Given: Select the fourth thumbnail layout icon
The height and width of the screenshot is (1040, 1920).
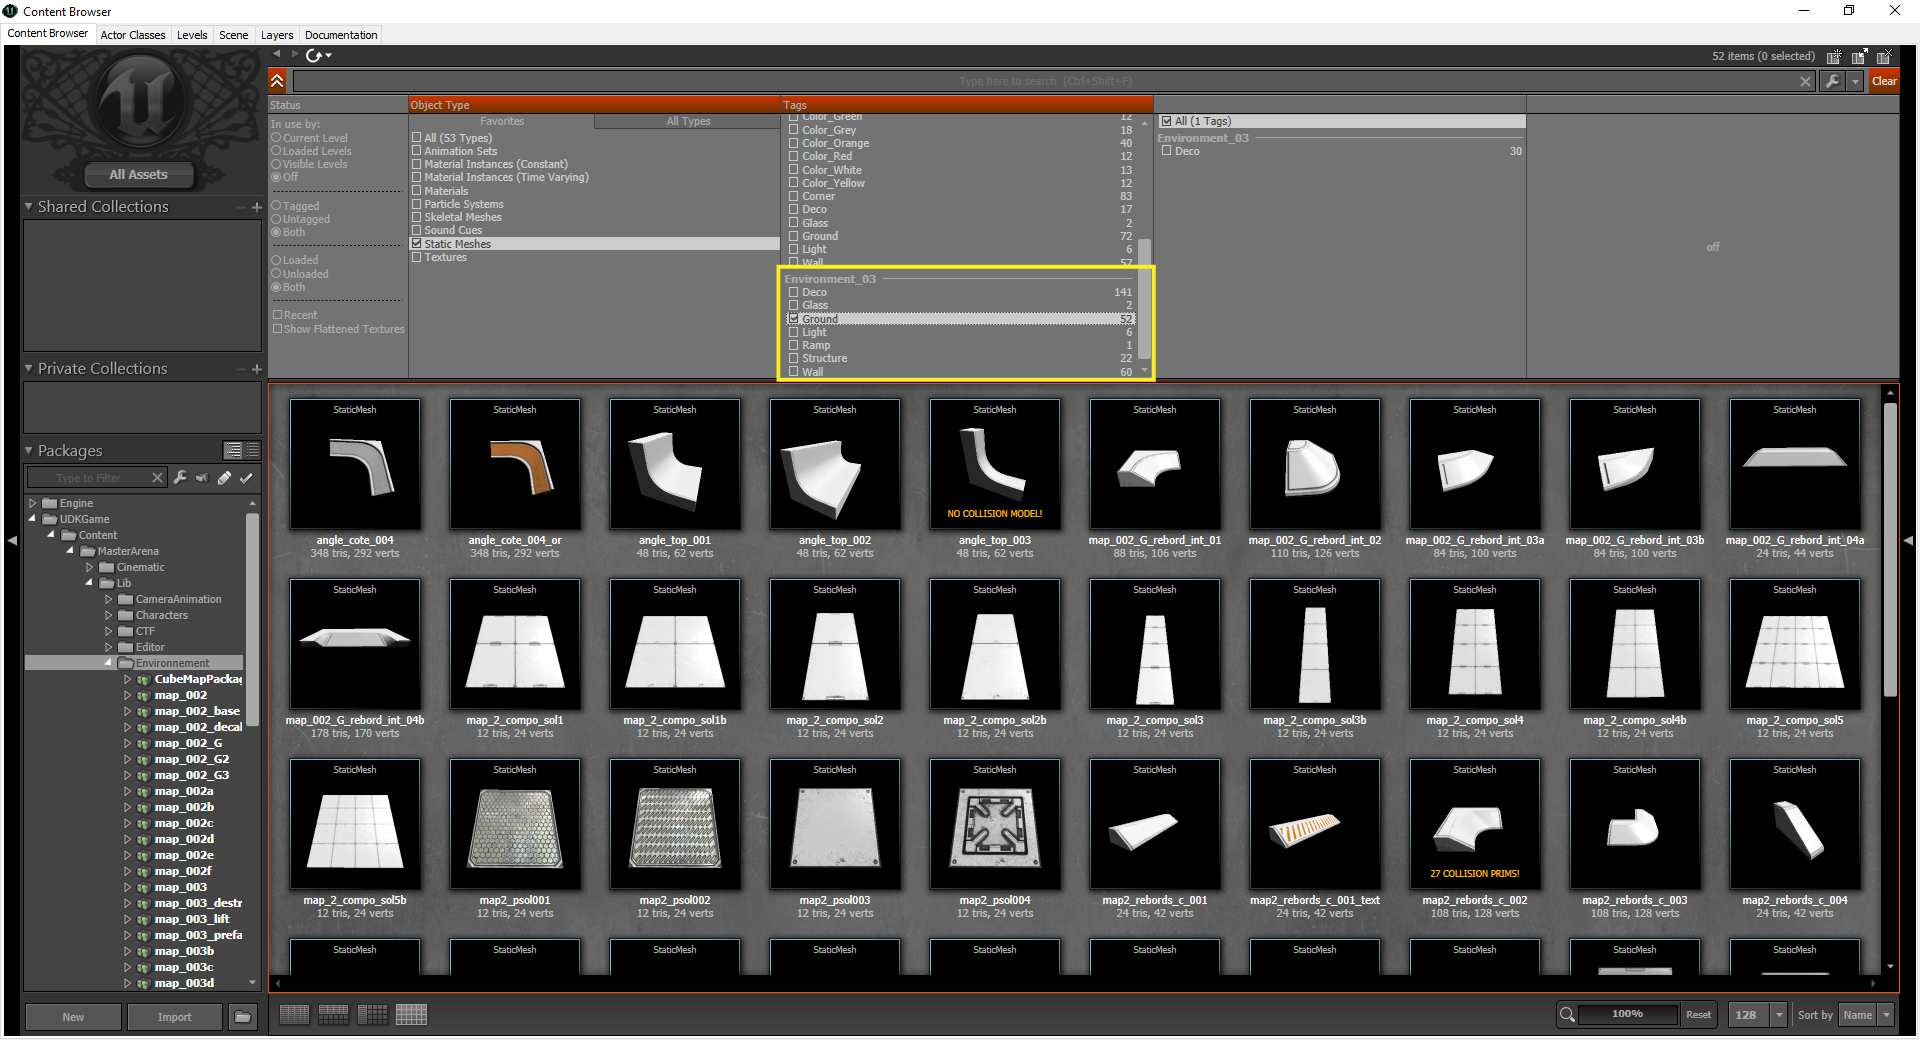Looking at the screenshot, I should [x=411, y=1015].
